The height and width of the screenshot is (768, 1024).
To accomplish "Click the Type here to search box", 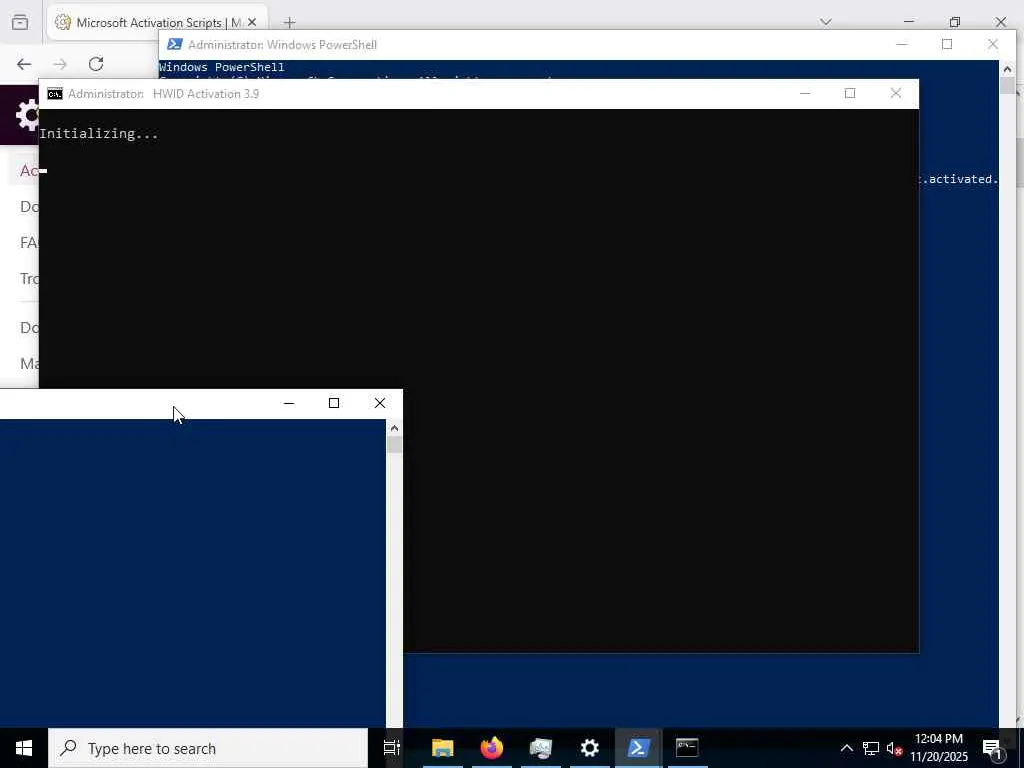I will 208,748.
